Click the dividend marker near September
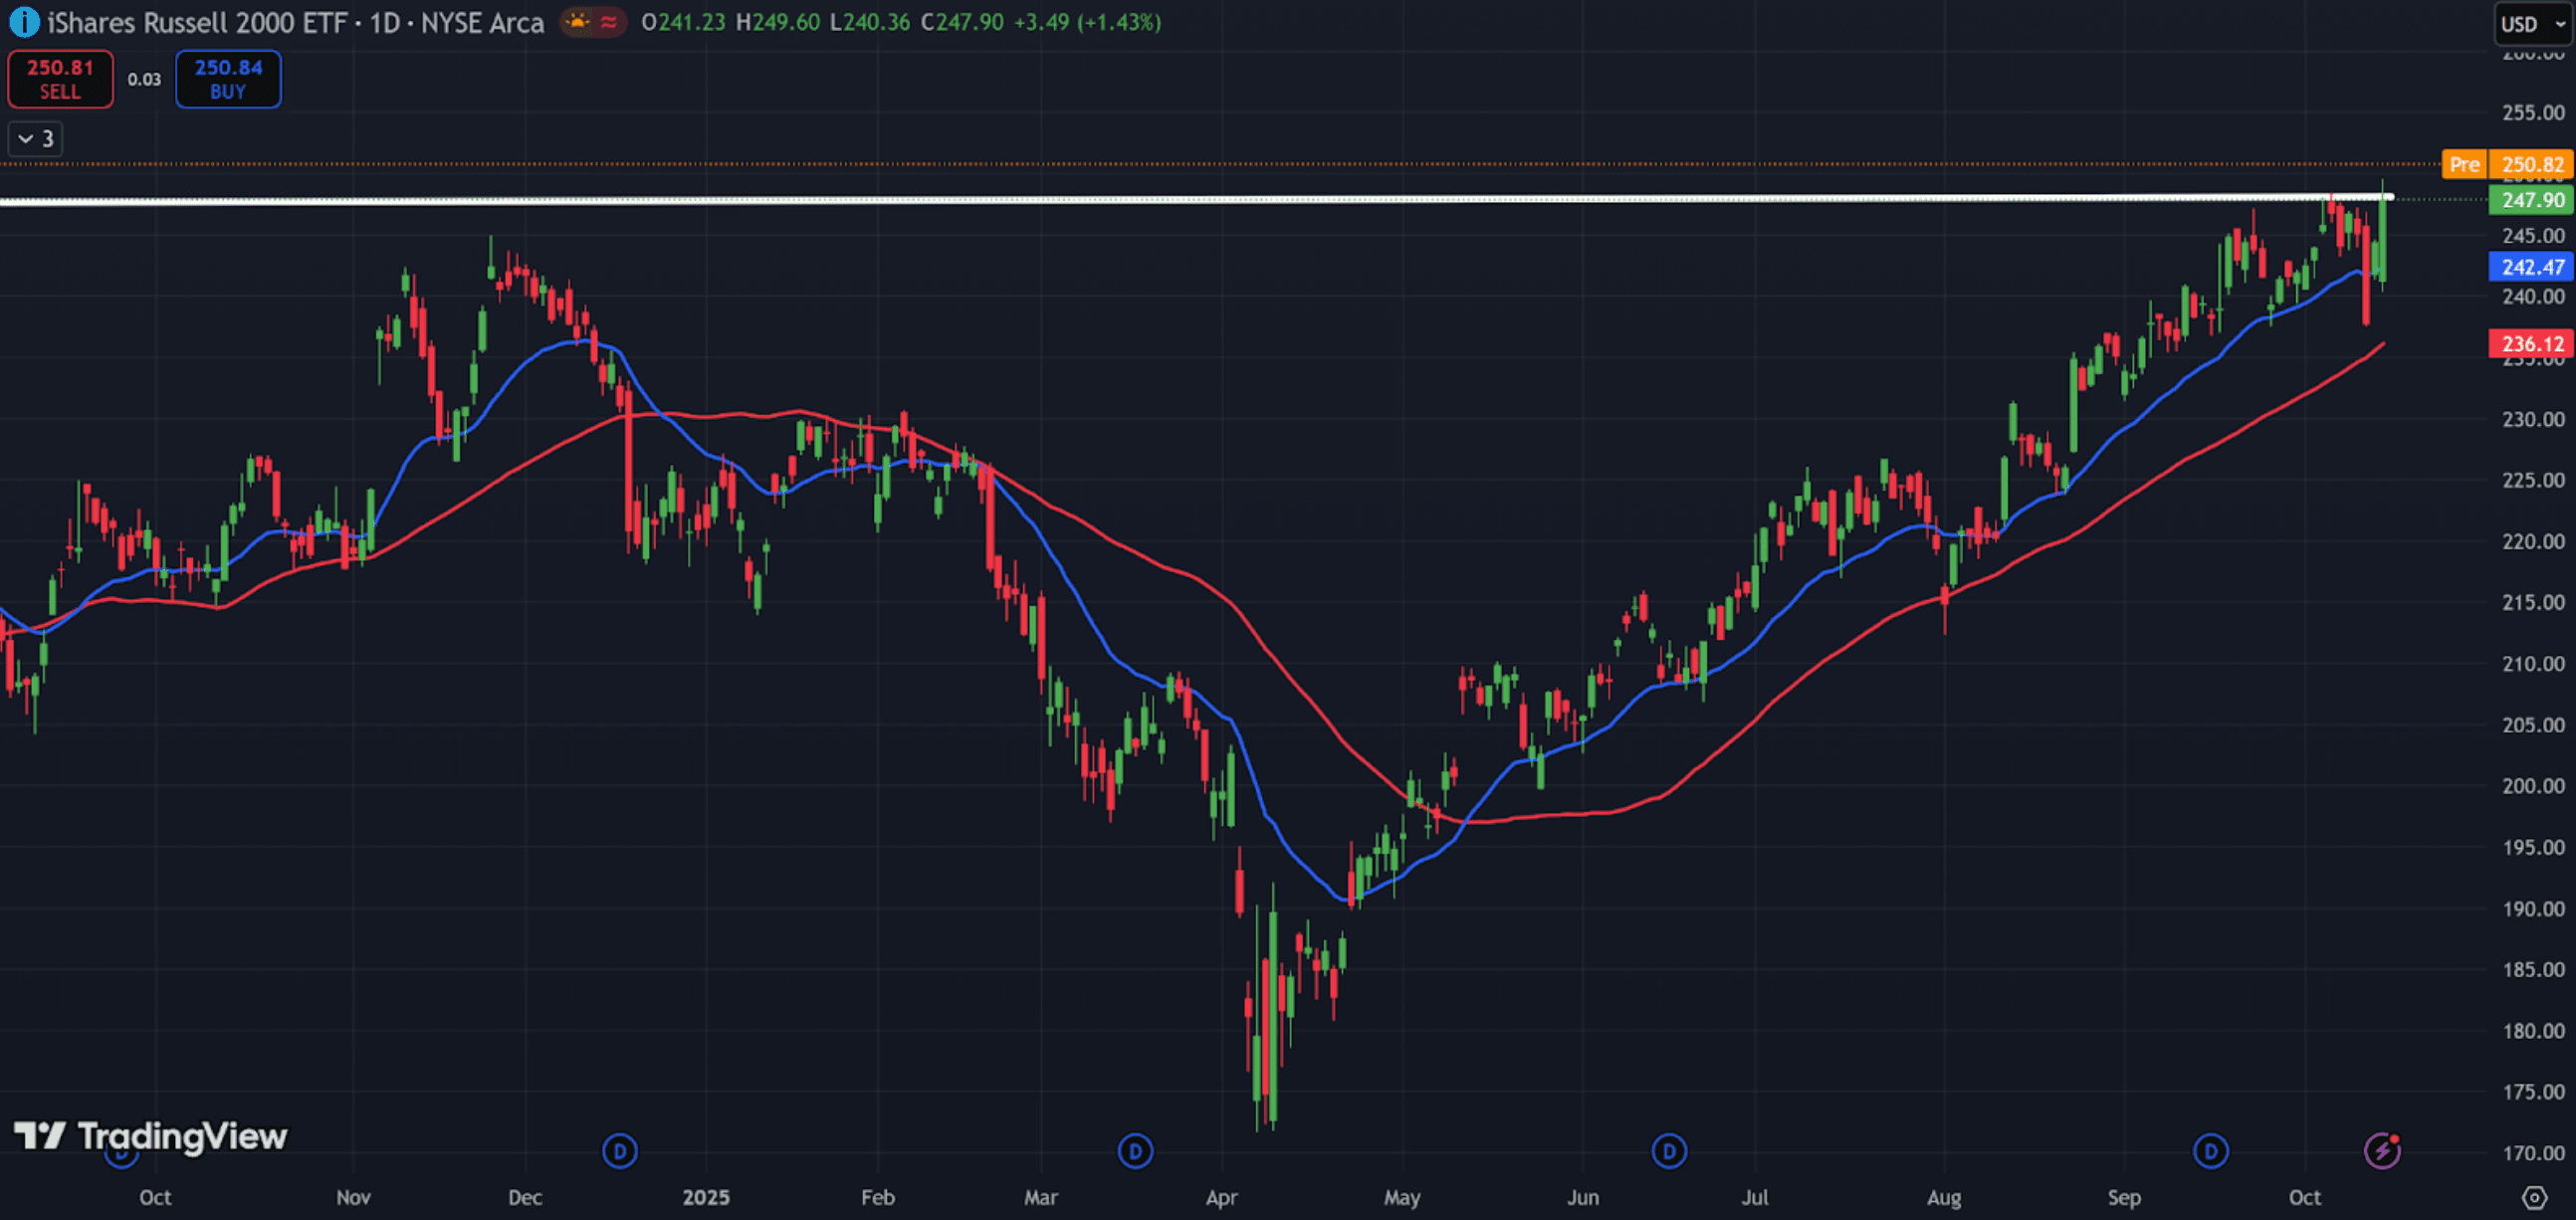Image resolution: width=2576 pixels, height=1220 pixels. (x=2210, y=1151)
